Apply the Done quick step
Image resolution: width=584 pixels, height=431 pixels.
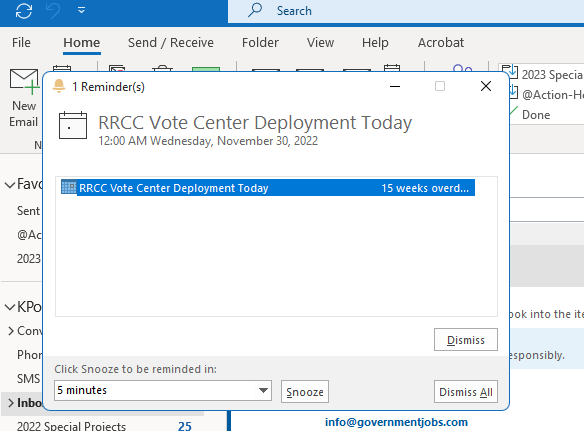point(536,114)
